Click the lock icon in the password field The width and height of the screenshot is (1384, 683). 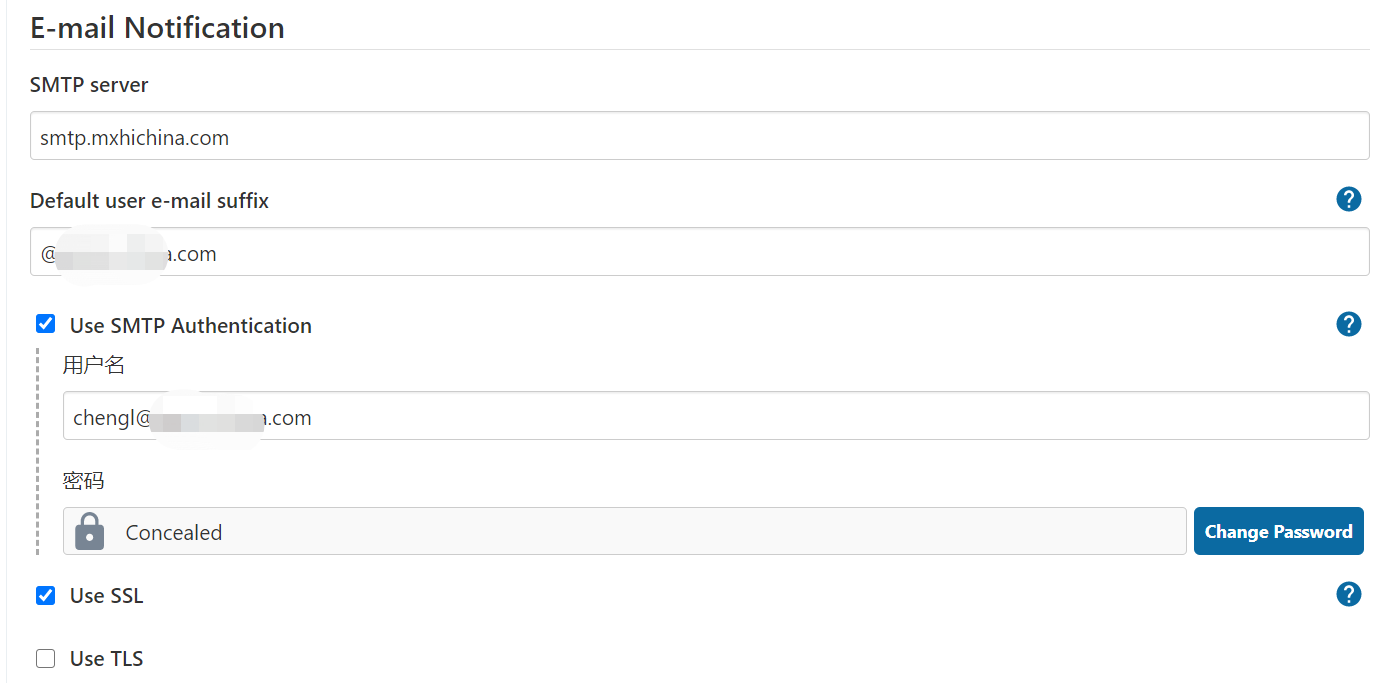tap(89, 531)
